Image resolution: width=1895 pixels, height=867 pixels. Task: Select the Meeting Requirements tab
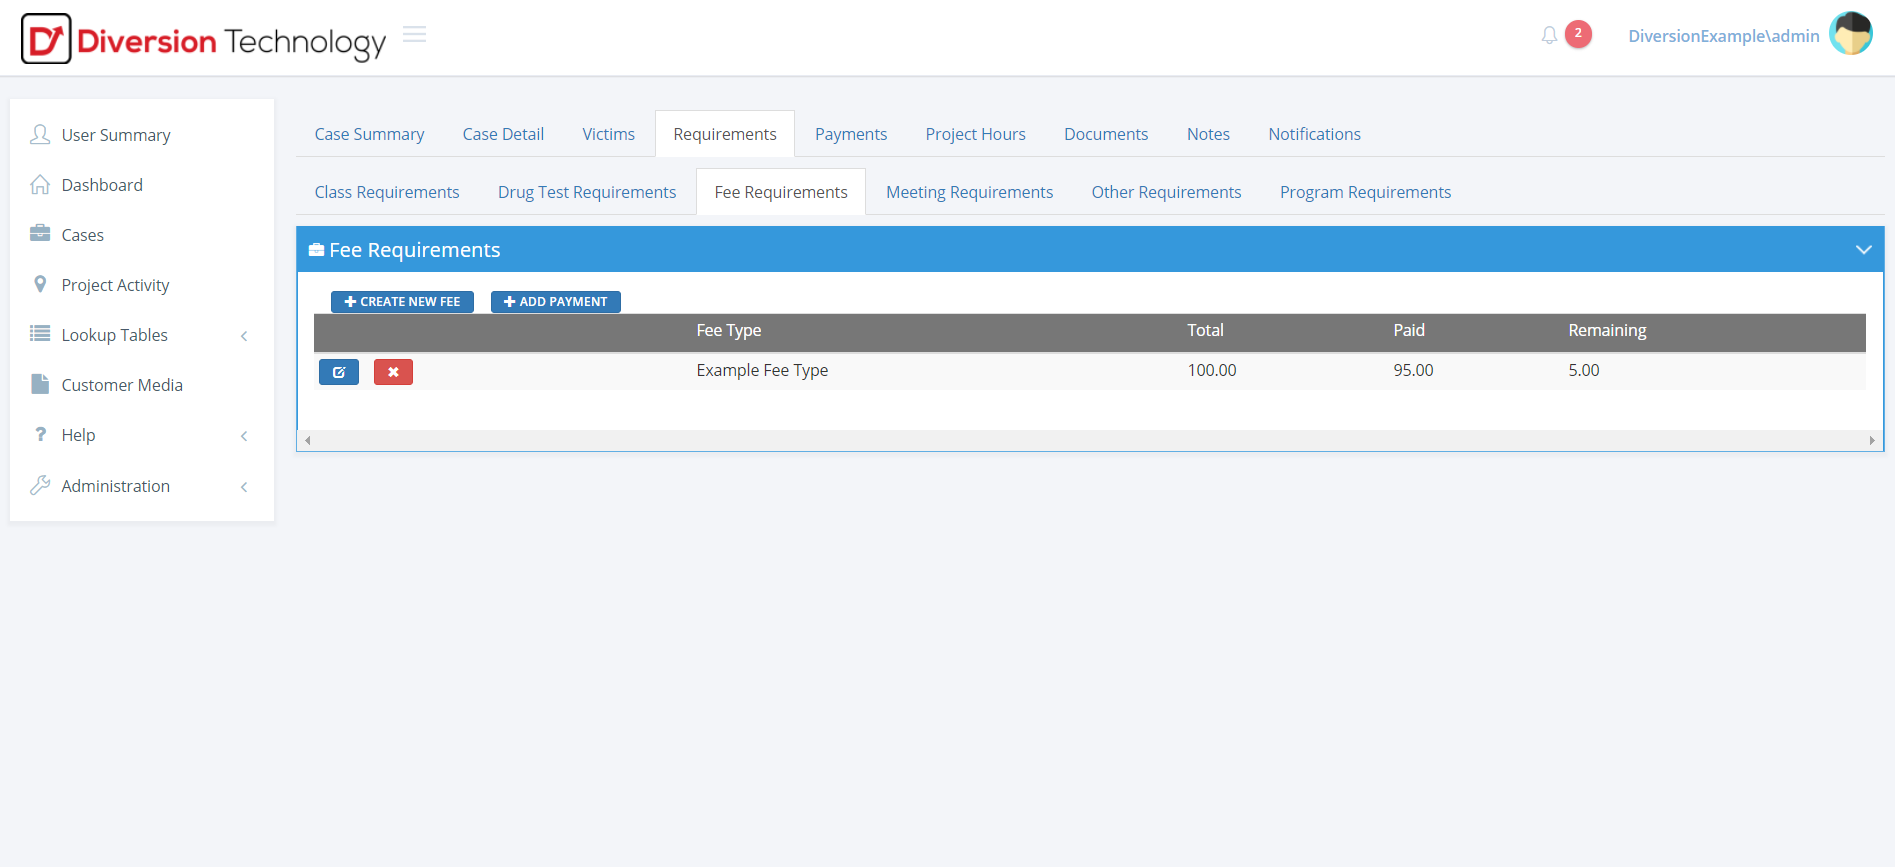coord(969,192)
